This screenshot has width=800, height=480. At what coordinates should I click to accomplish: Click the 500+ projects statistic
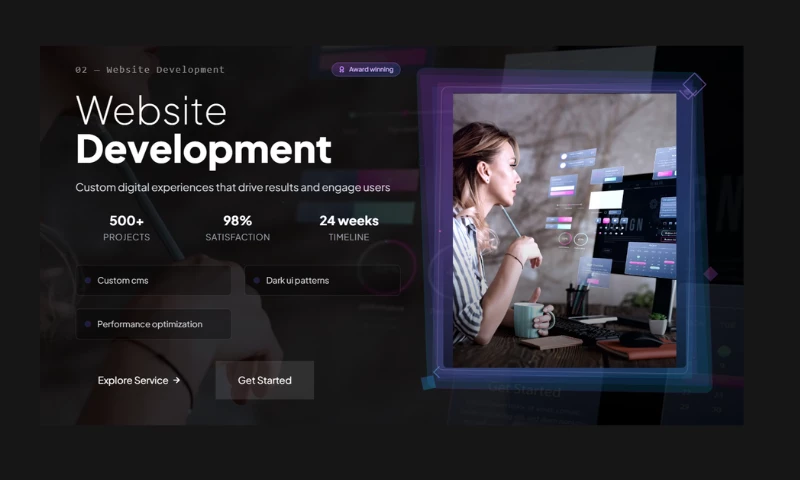click(x=127, y=228)
